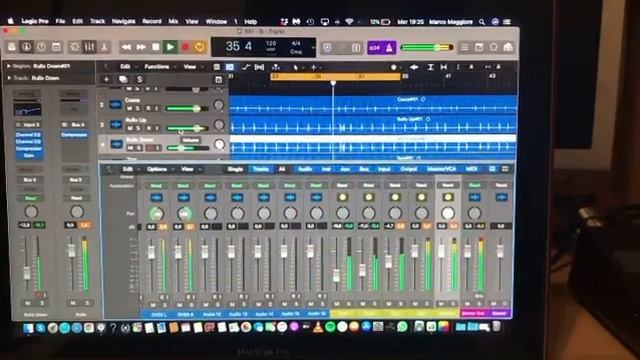Image resolution: width=640 pixels, height=360 pixels.
Task: Toggle the Master/VCA filter button
Action: click(x=441, y=169)
